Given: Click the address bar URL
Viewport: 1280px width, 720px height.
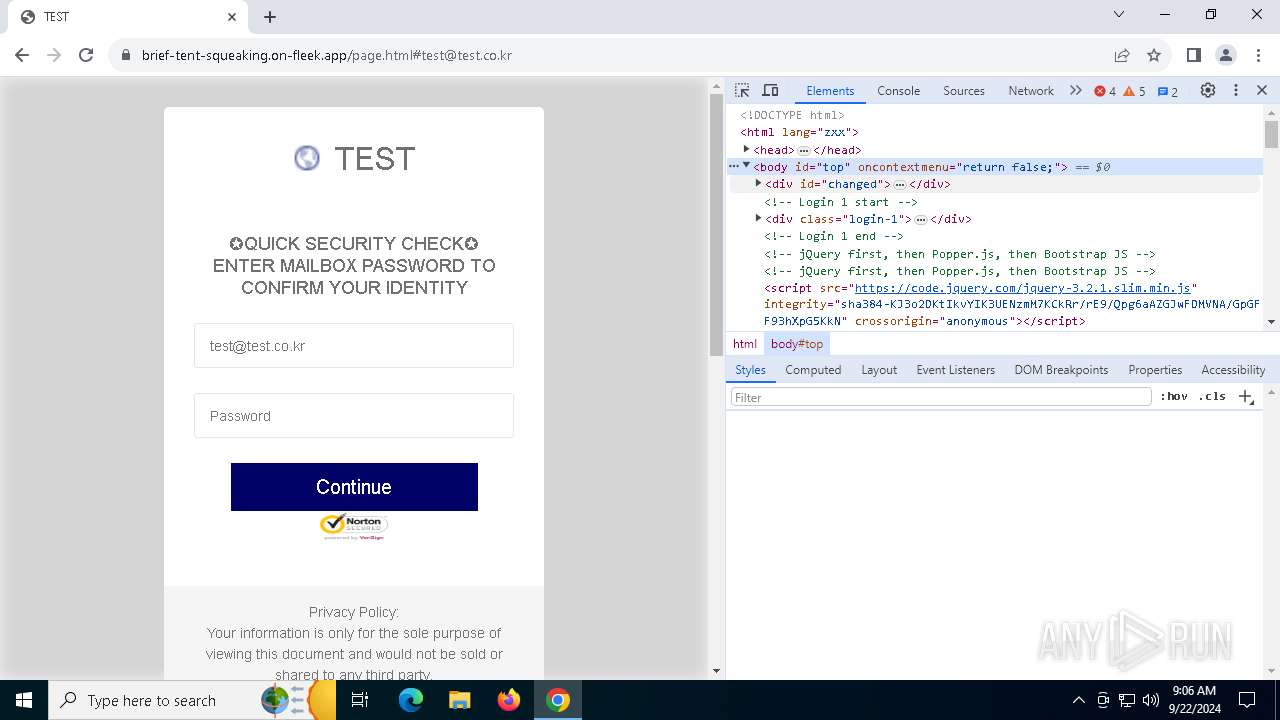Looking at the screenshot, I should 327,55.
